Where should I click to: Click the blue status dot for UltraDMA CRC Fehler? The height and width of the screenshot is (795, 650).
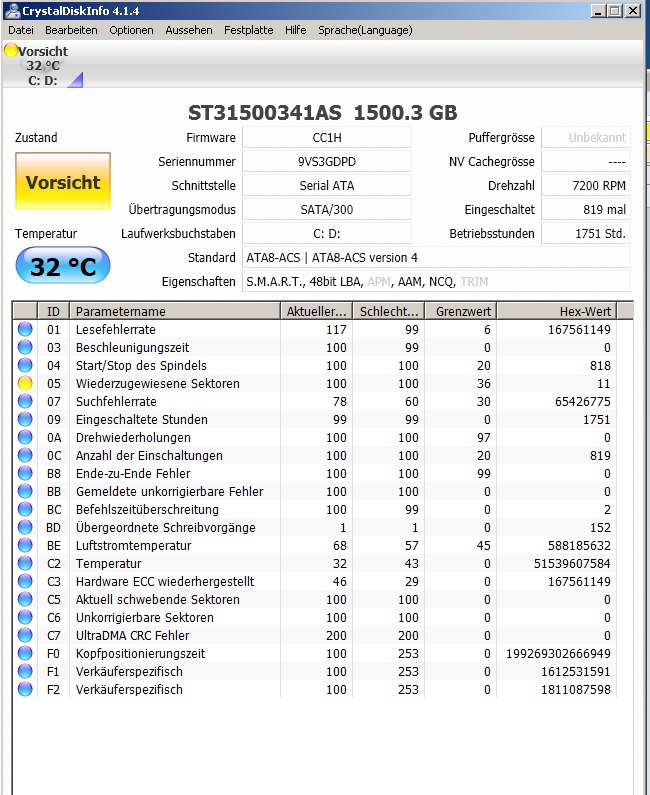(25, 635)
